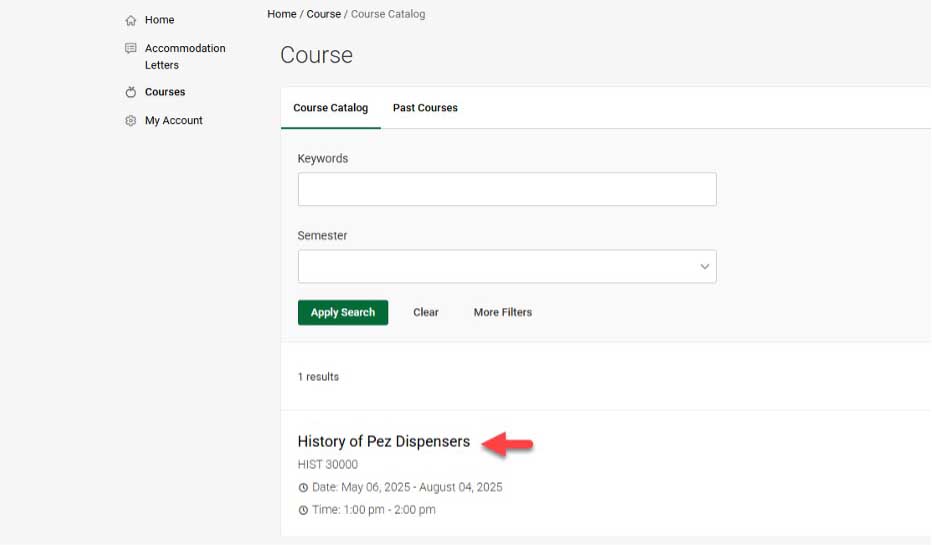The height and width of the screenshot is (546, 932).
Task: Select the Courses text label in sidebar
Action: click(x=165, y=92)
